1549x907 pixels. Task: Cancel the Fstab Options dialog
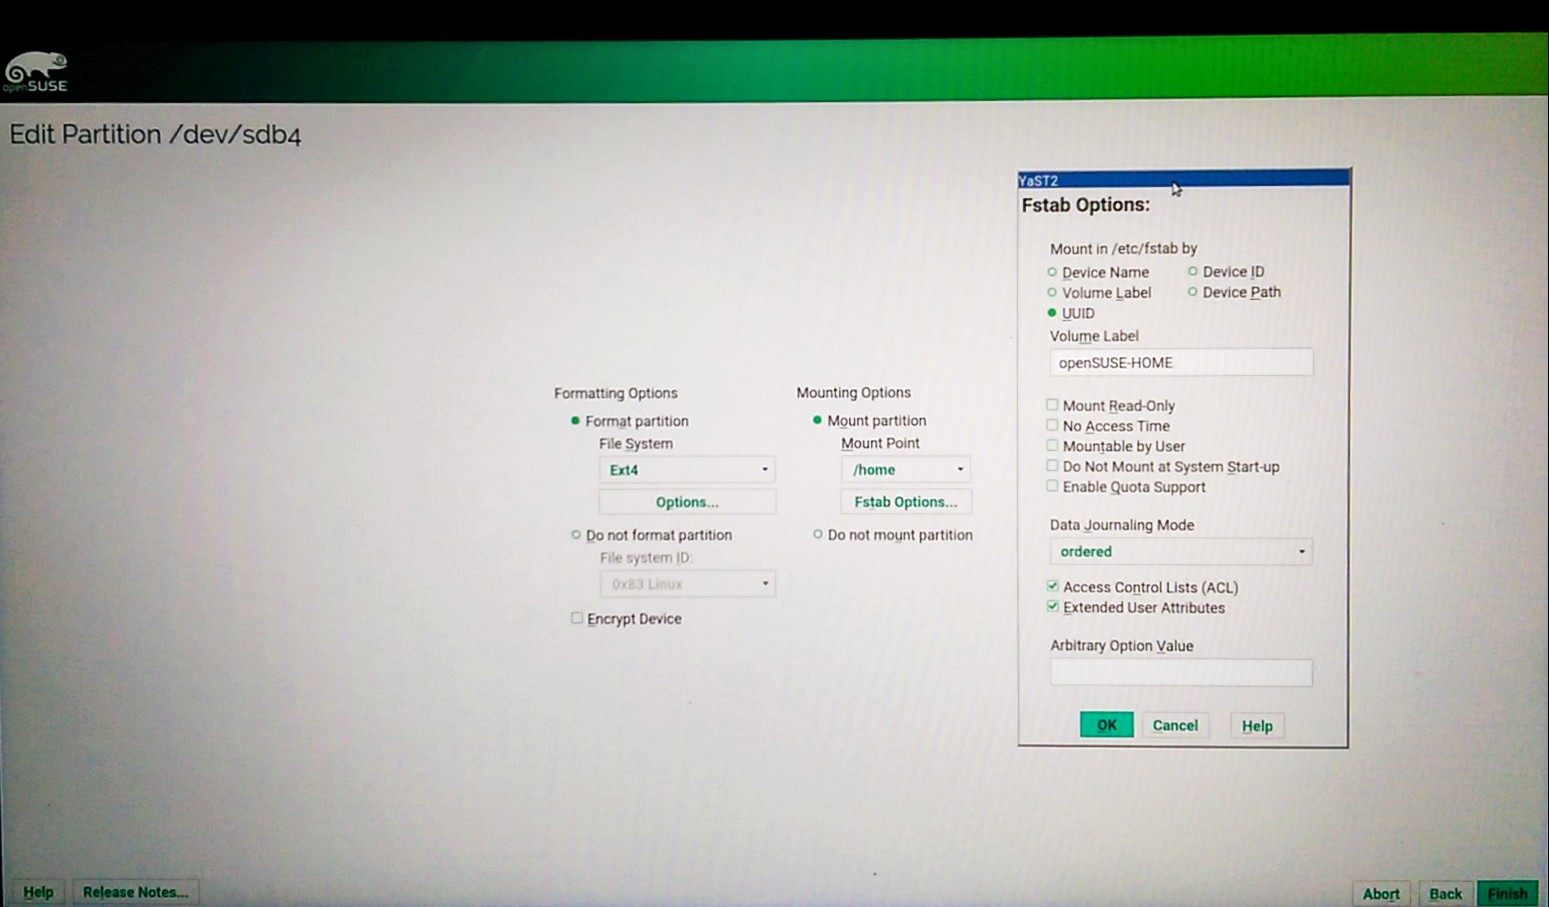1175,725
